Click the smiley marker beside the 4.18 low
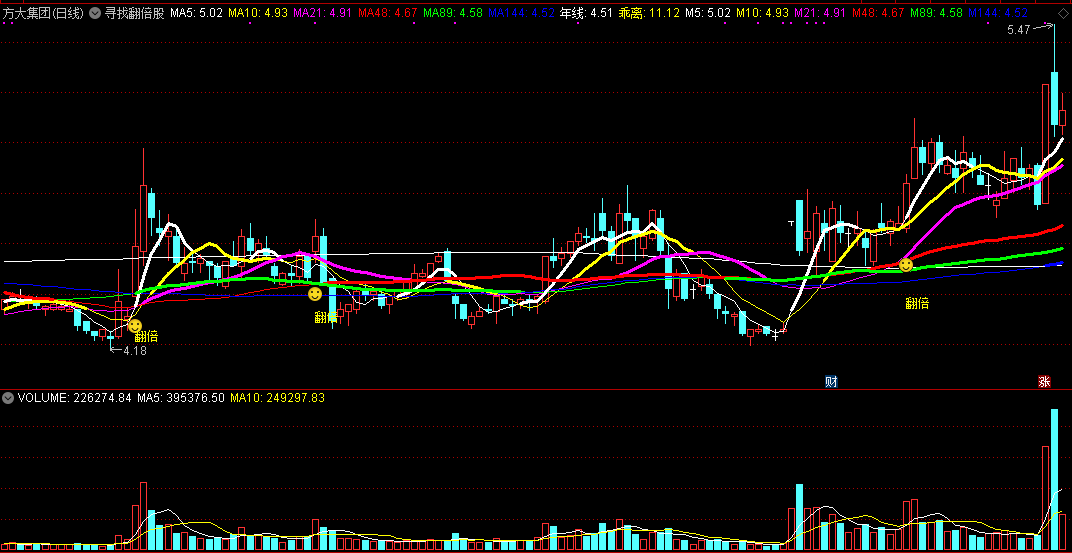 click(x=135, y=326)
